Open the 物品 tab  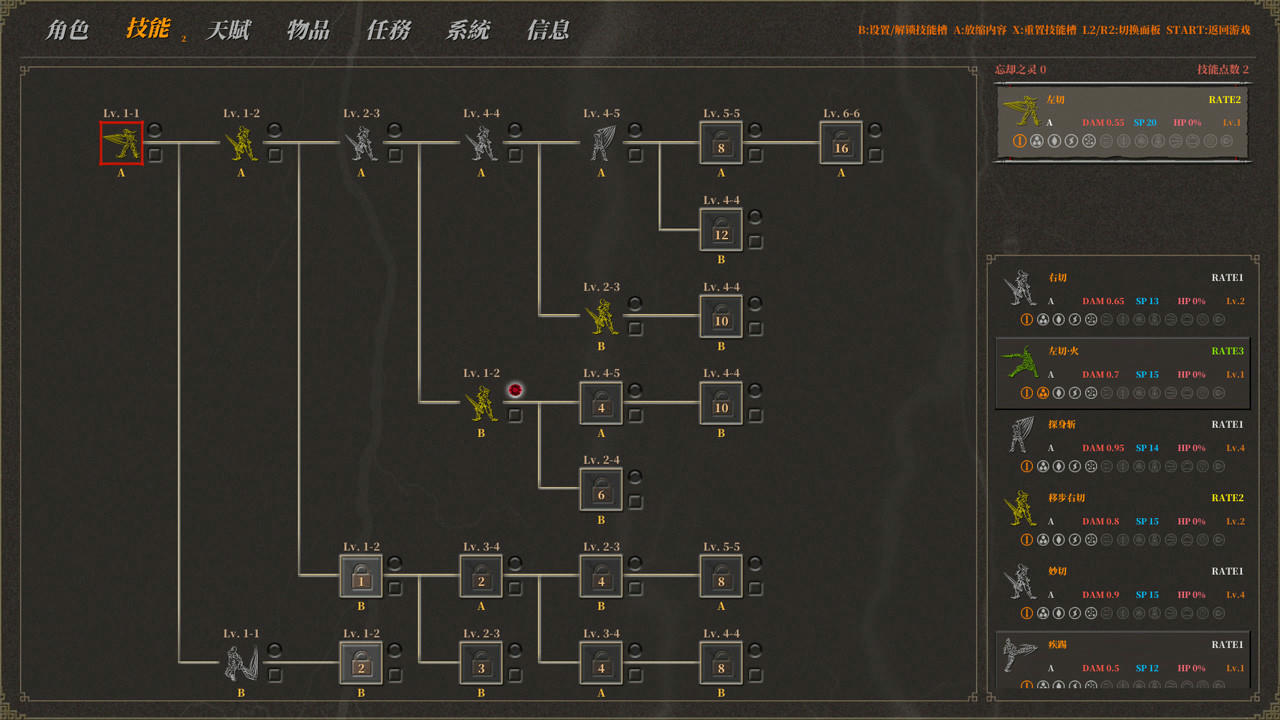[x=308, y=30]
